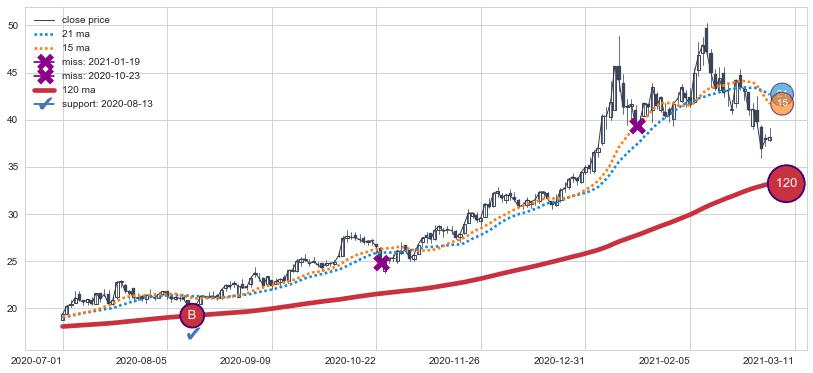
Task: Click the 35 y-axis tick label
Action: pyautogui.click(x=14, y=168)
